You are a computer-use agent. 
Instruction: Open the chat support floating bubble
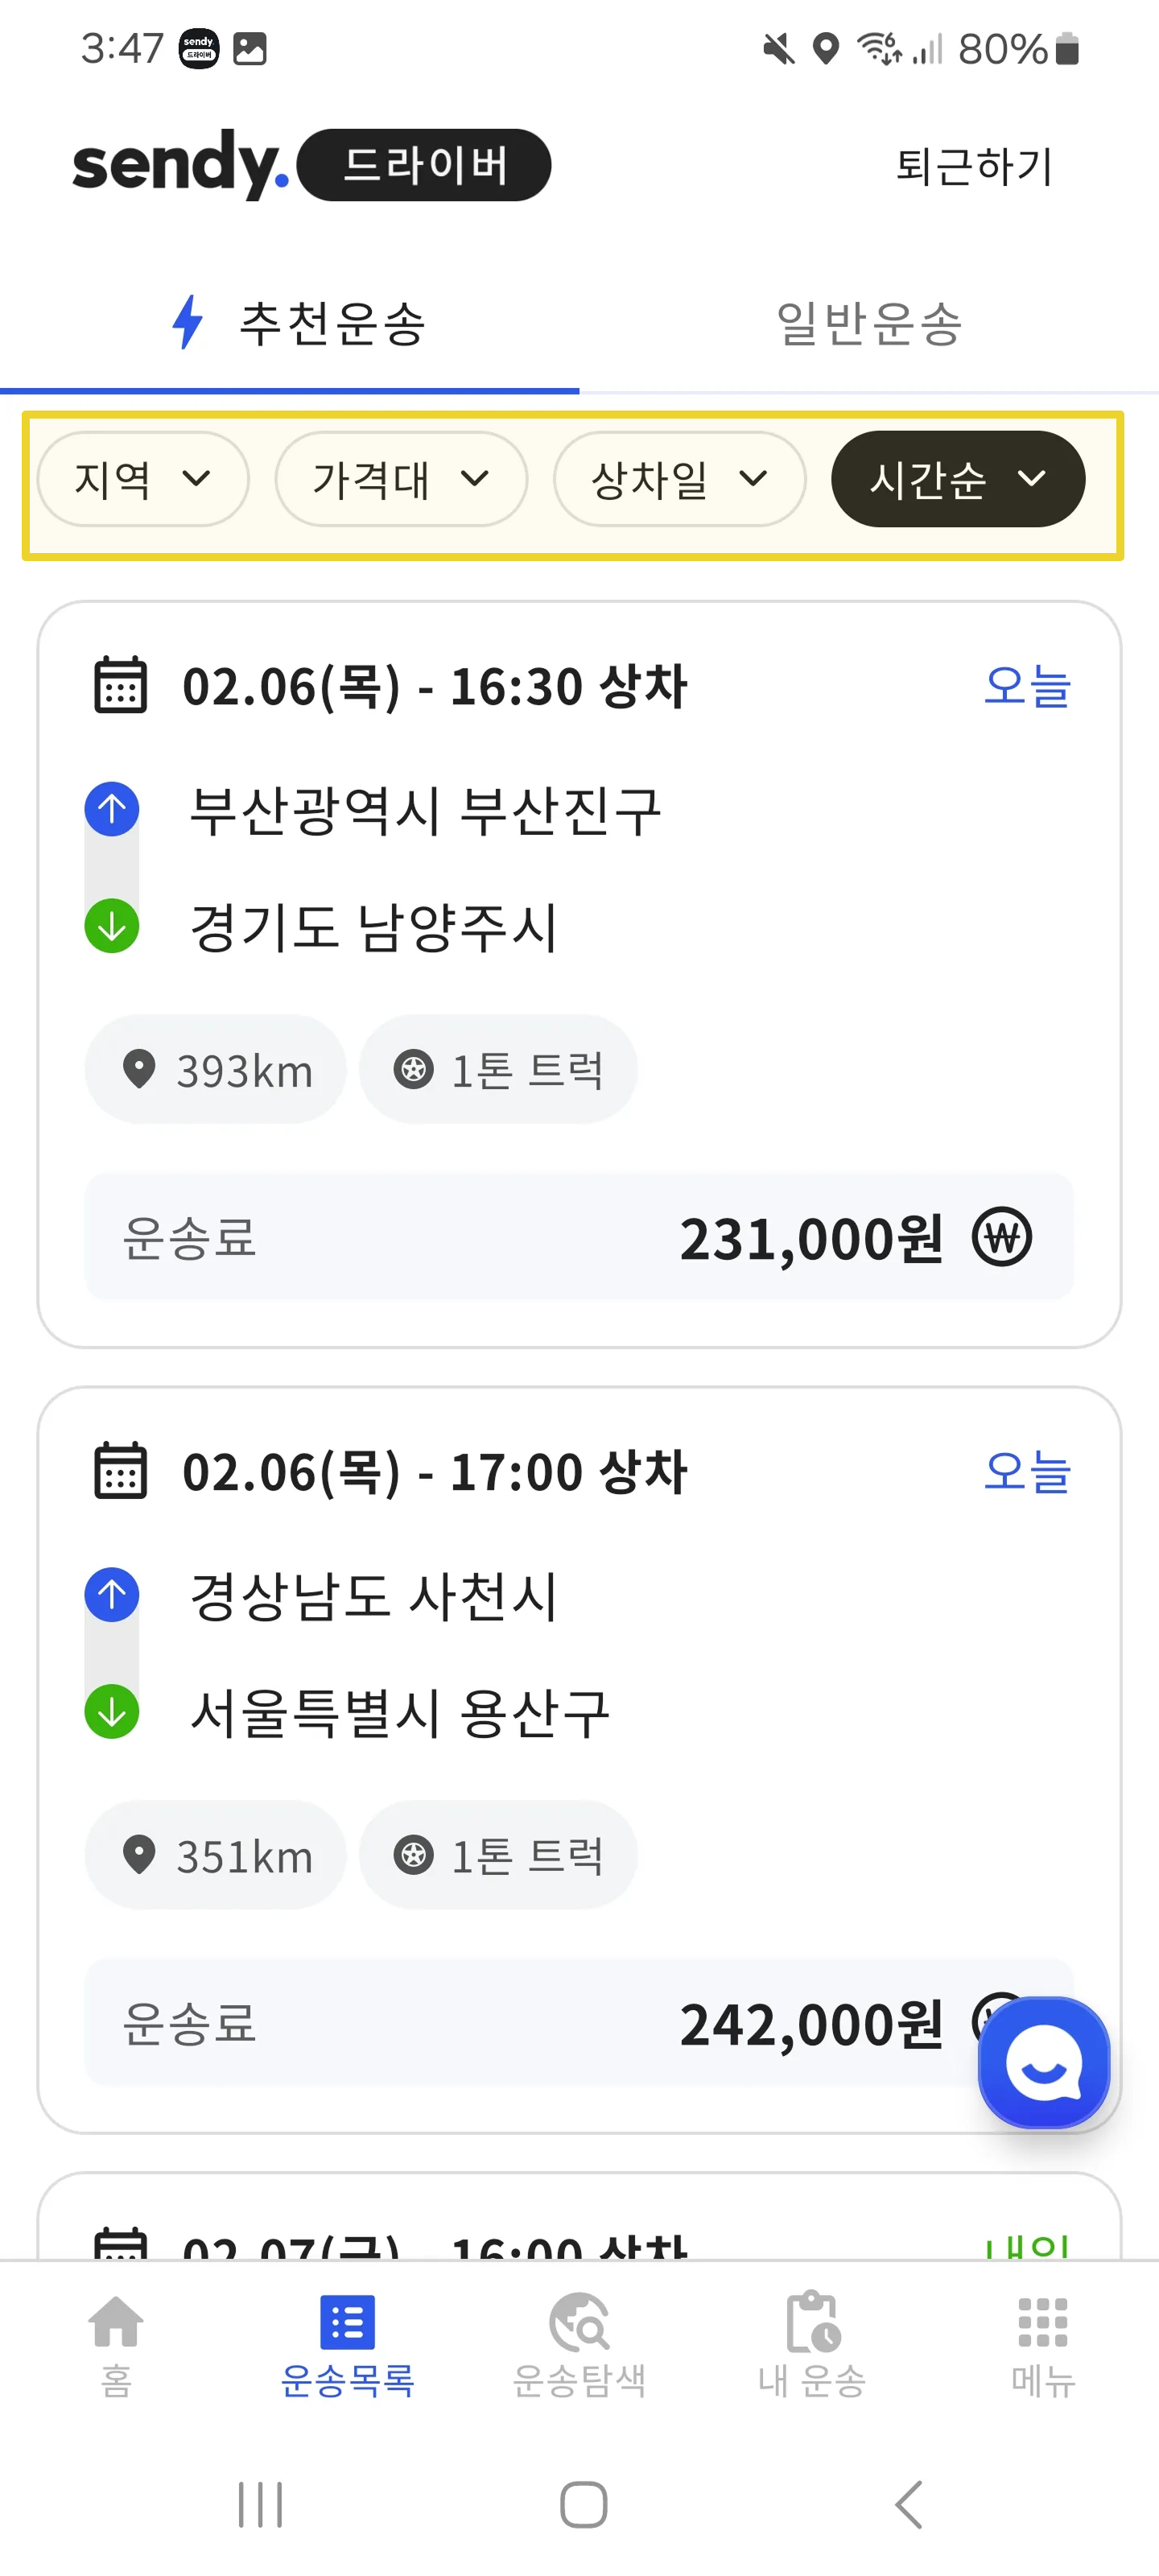[1043, 2063]
